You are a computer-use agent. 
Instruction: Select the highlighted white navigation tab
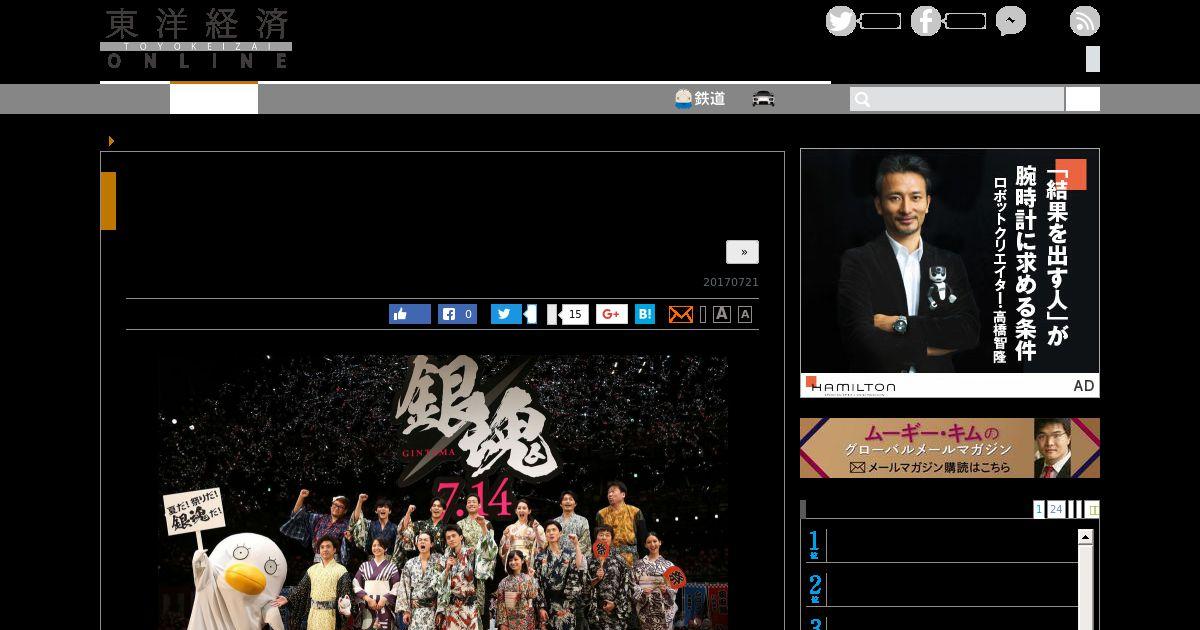pos(214,98)
